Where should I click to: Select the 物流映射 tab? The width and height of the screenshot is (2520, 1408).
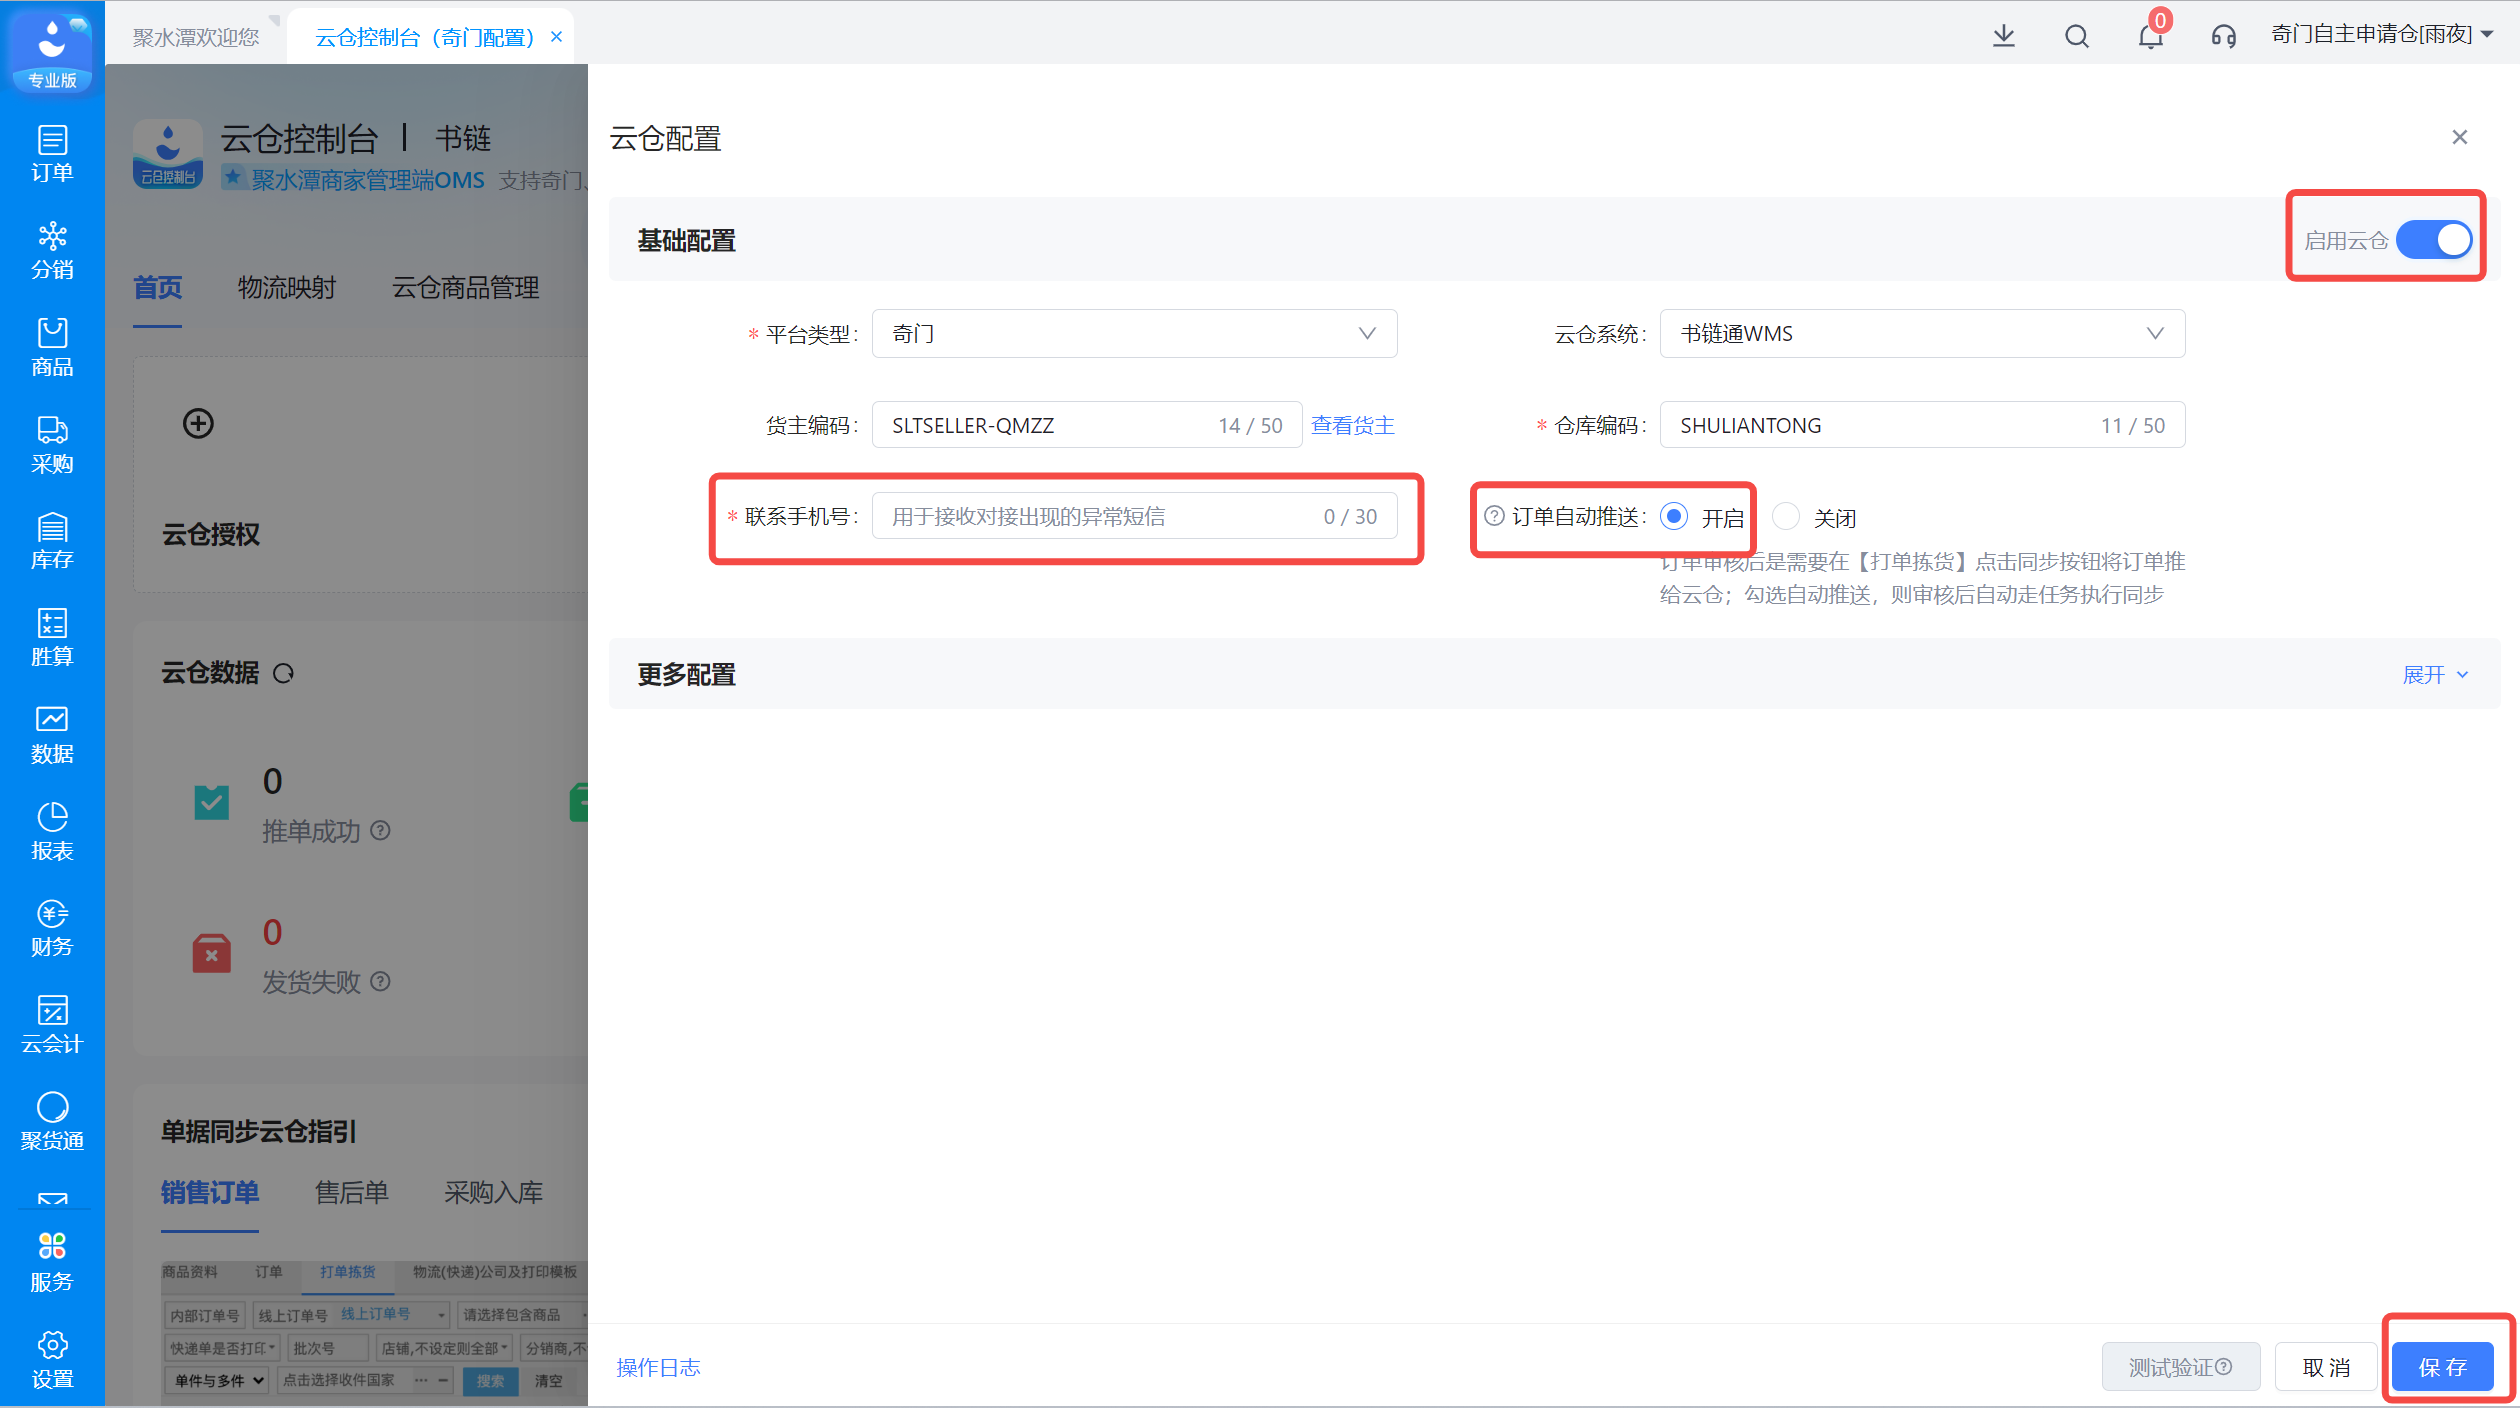(287, 288)
